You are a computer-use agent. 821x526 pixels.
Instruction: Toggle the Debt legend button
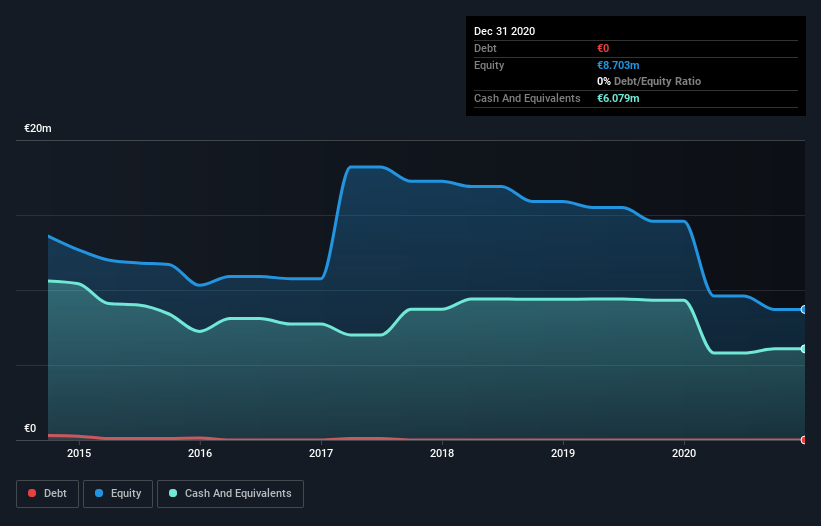point(48,494)
